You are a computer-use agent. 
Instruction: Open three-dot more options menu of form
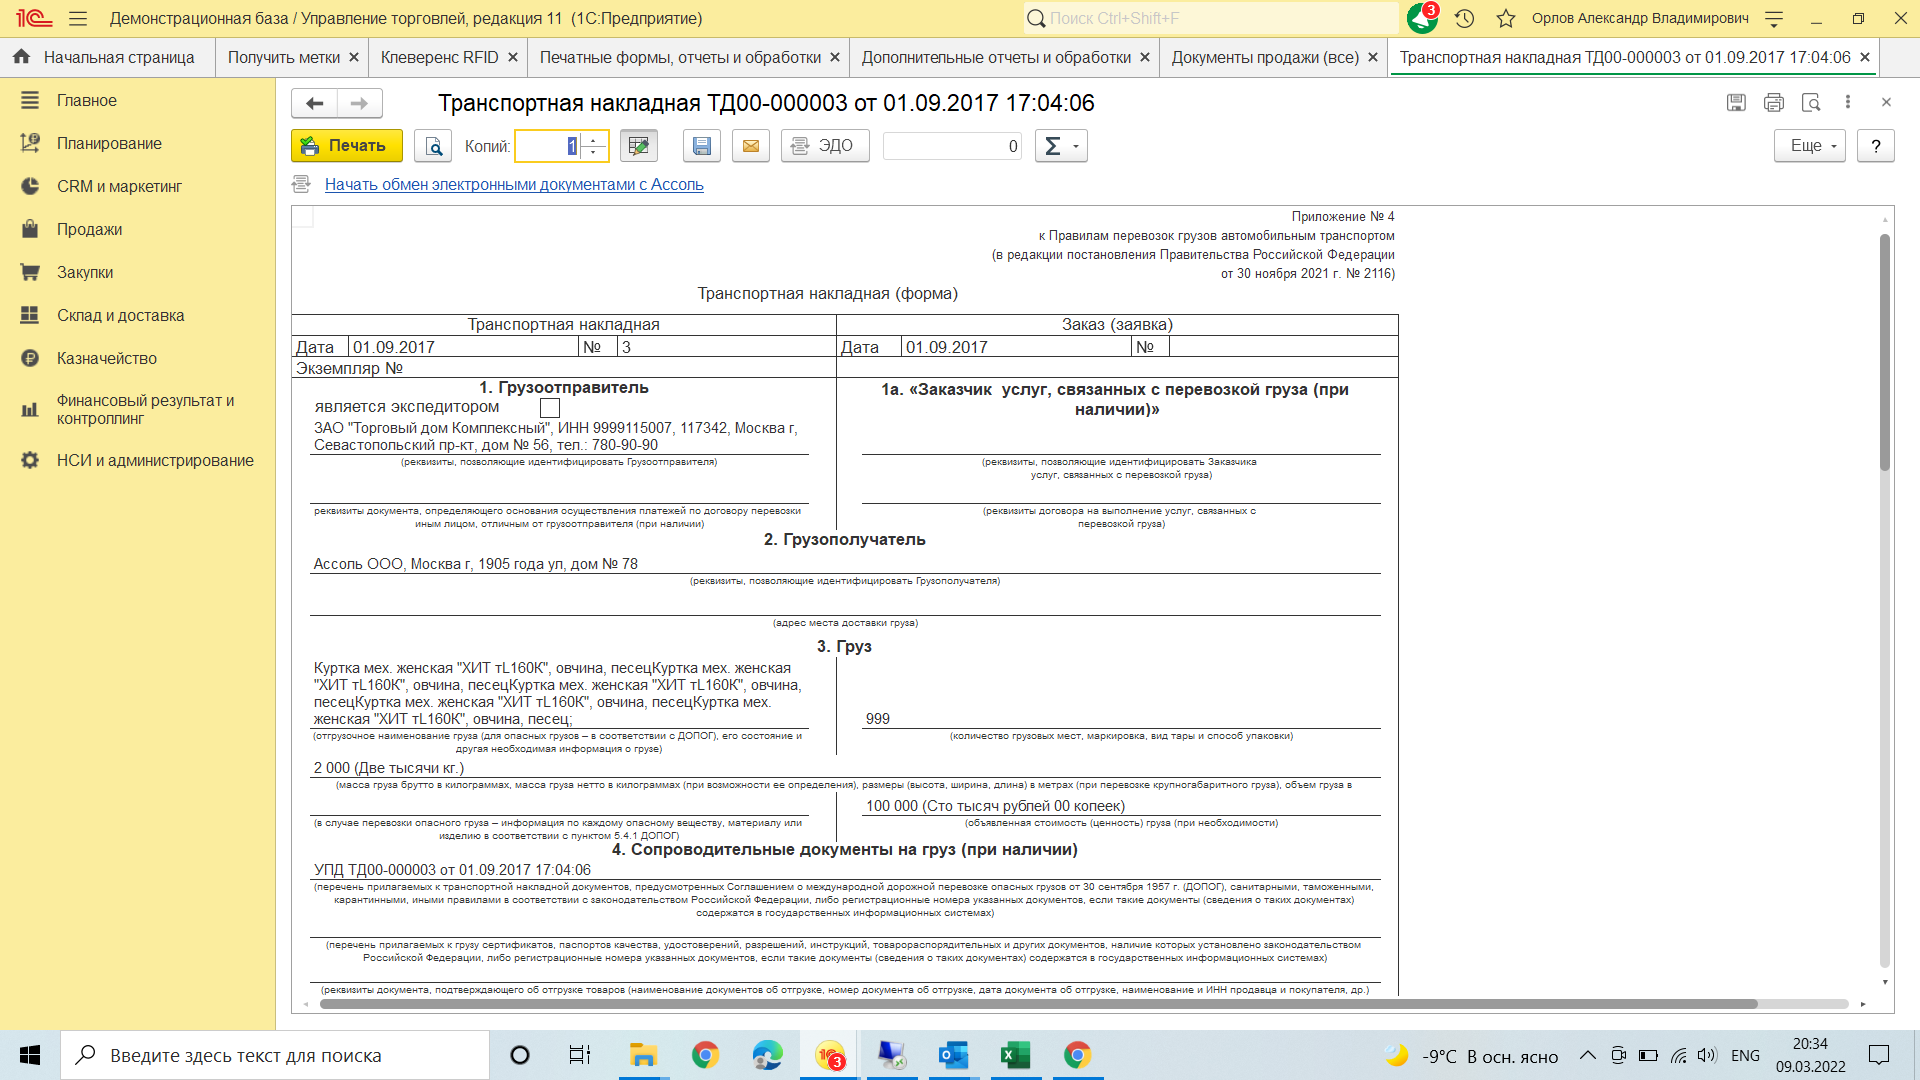coord(1848,102)
